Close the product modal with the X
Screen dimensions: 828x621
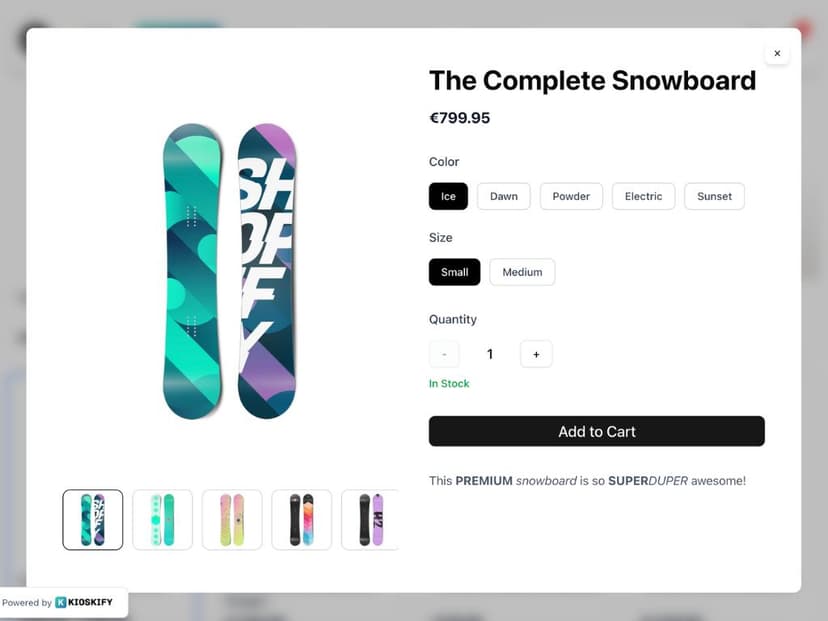pyautogui.click(x=777, y=53)
